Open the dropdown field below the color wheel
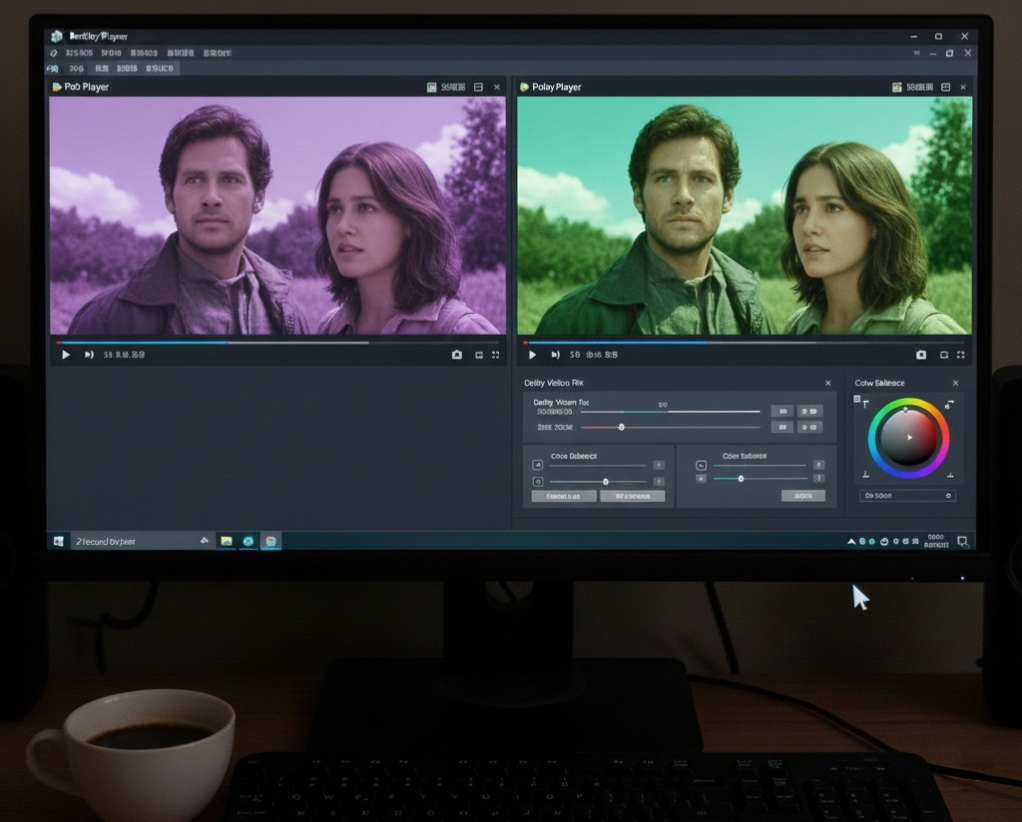The width and height of the screenshot is (1022, 822). point(907,496)
